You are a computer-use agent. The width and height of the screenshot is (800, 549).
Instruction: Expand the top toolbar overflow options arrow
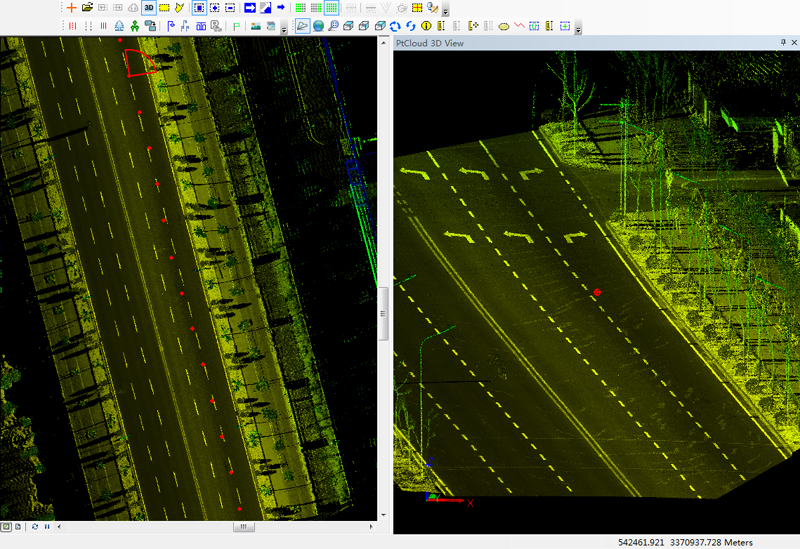[x=445, y=10]
